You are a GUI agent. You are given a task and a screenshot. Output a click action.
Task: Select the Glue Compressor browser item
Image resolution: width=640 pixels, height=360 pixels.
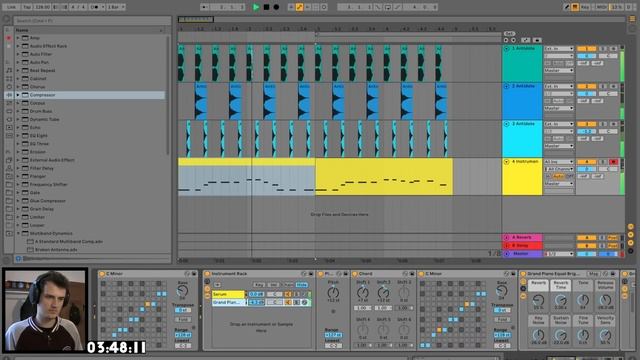47,201
